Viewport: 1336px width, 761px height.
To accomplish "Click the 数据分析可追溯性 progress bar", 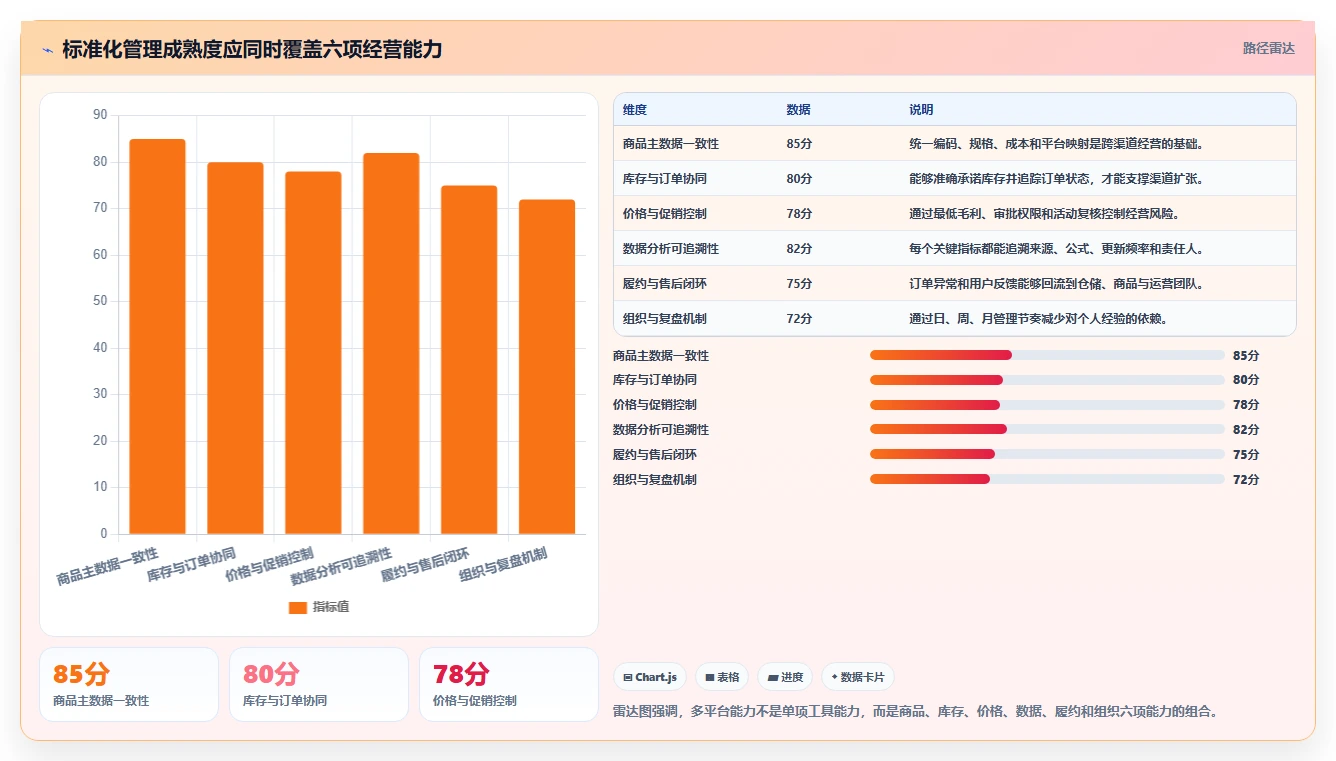I will click(1047, 429).
